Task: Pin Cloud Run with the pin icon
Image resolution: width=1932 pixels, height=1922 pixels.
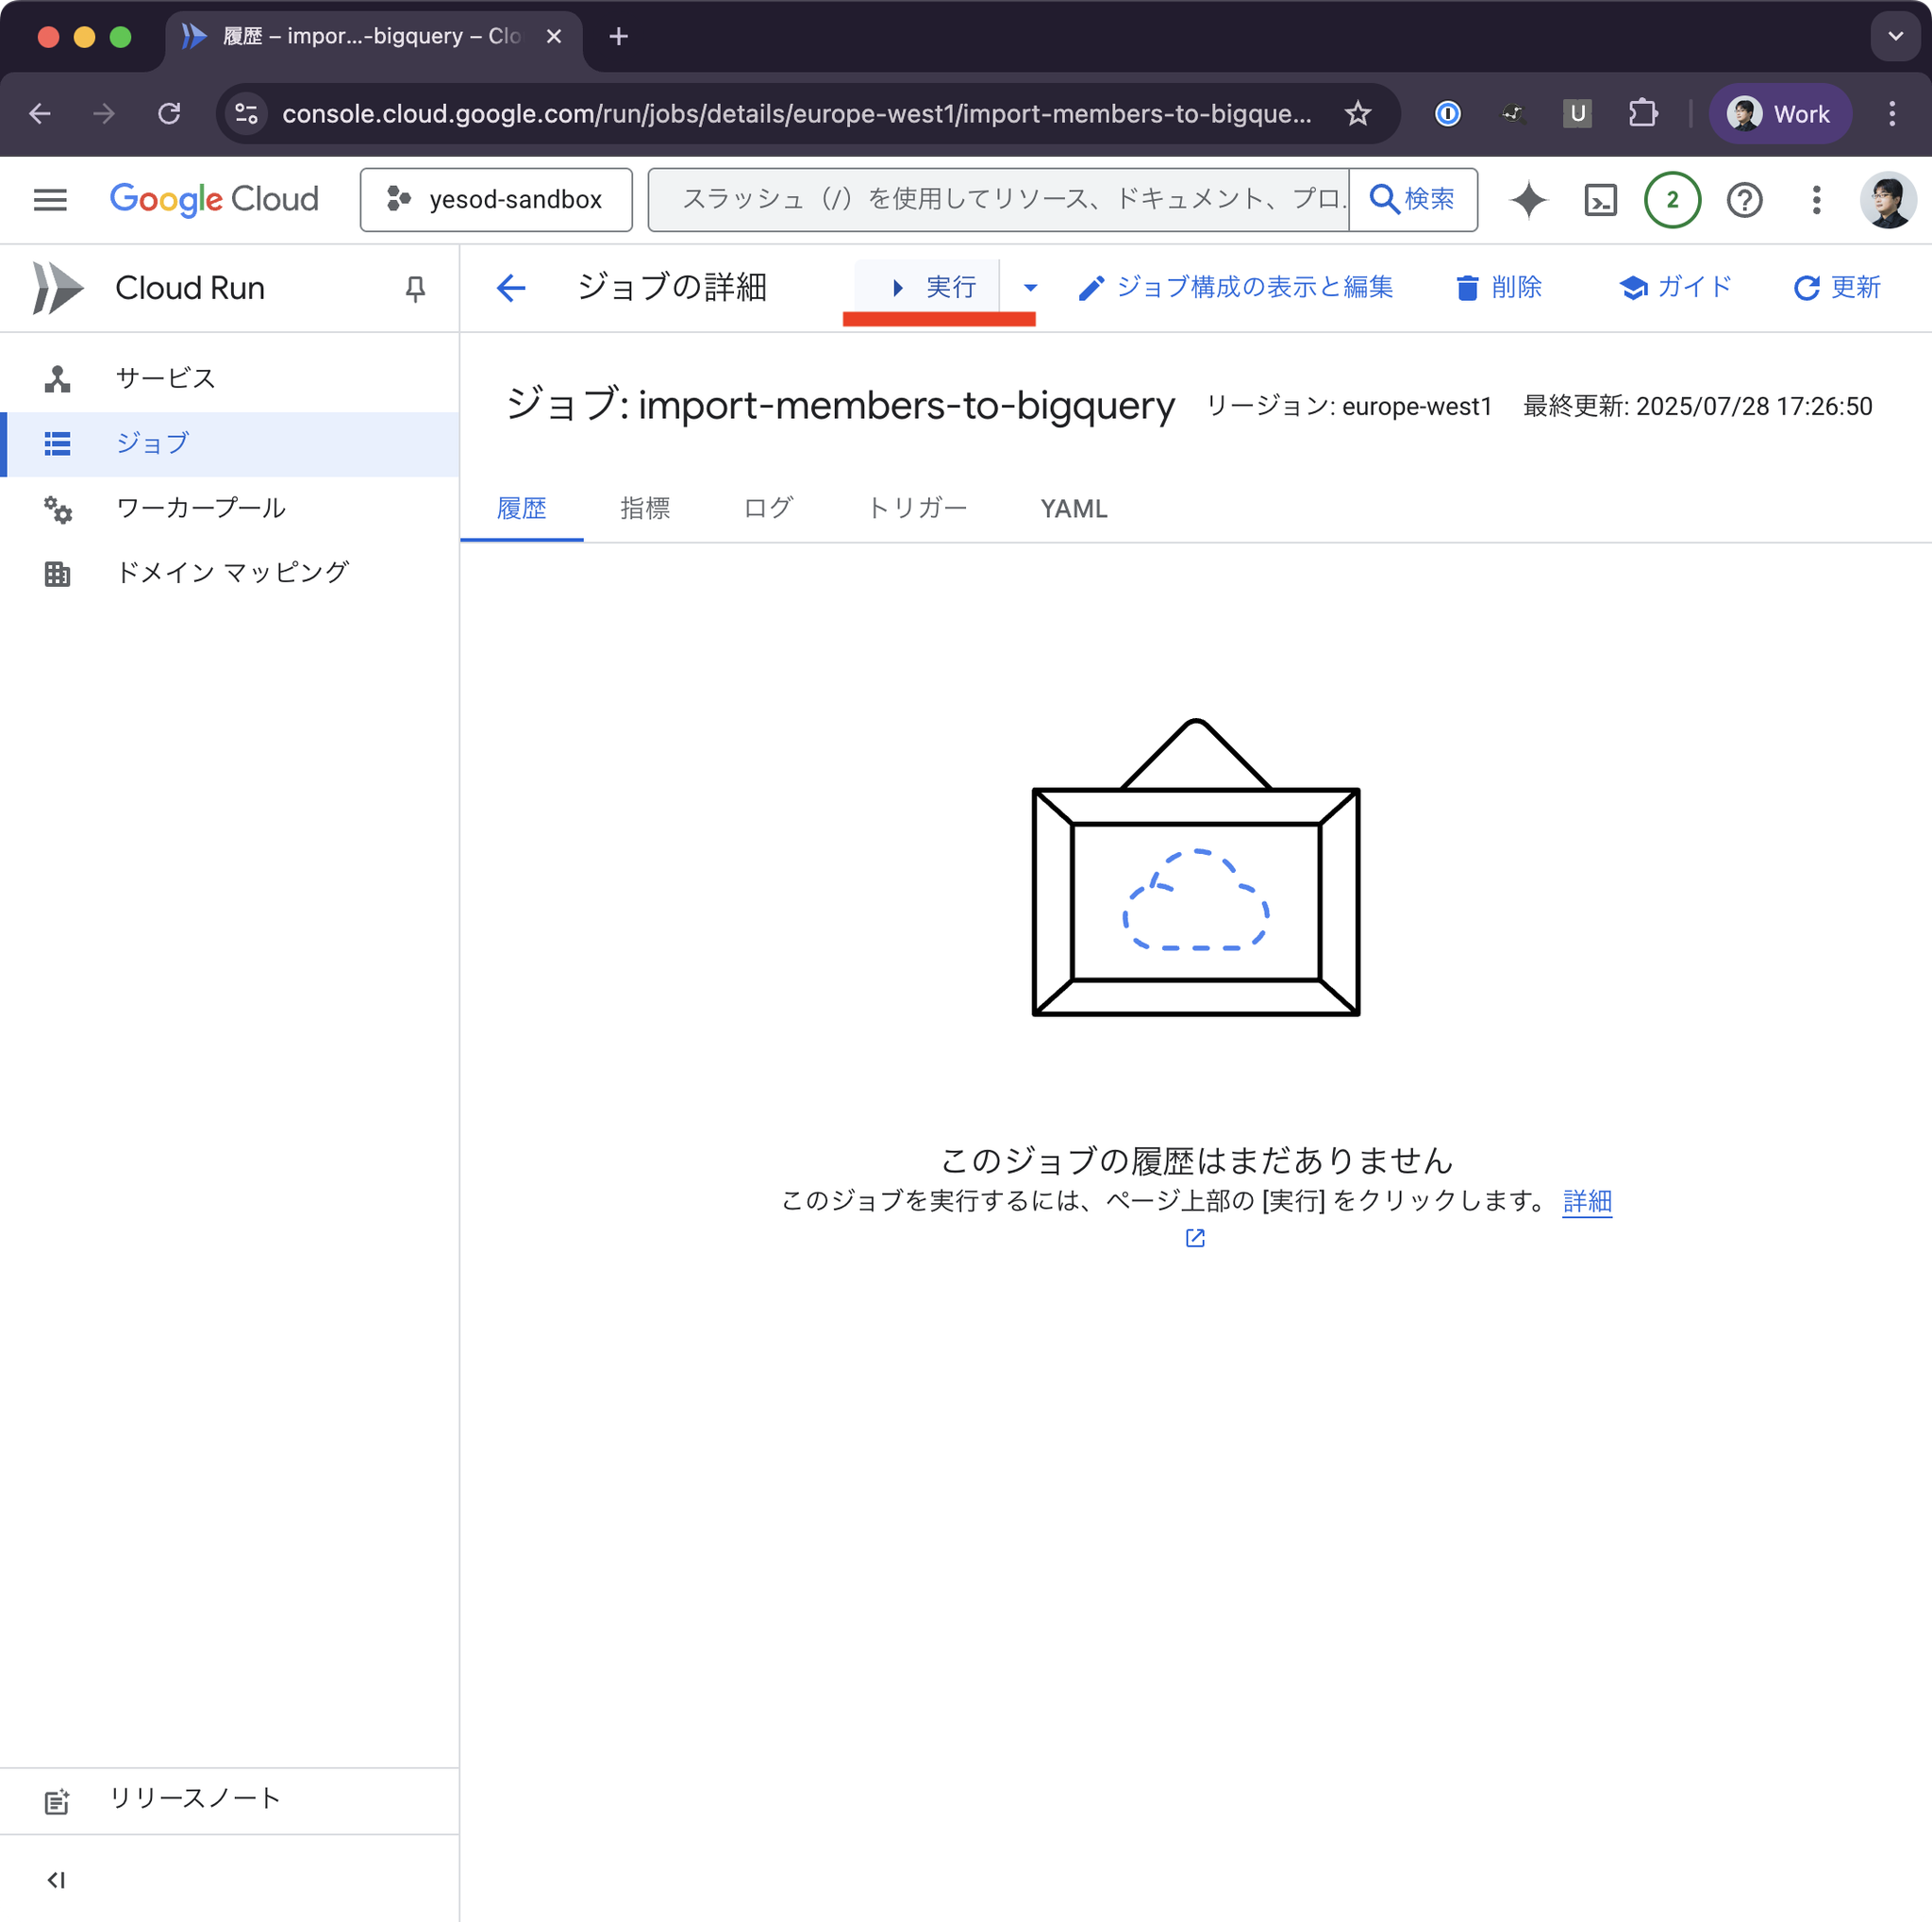Action: 415,289
